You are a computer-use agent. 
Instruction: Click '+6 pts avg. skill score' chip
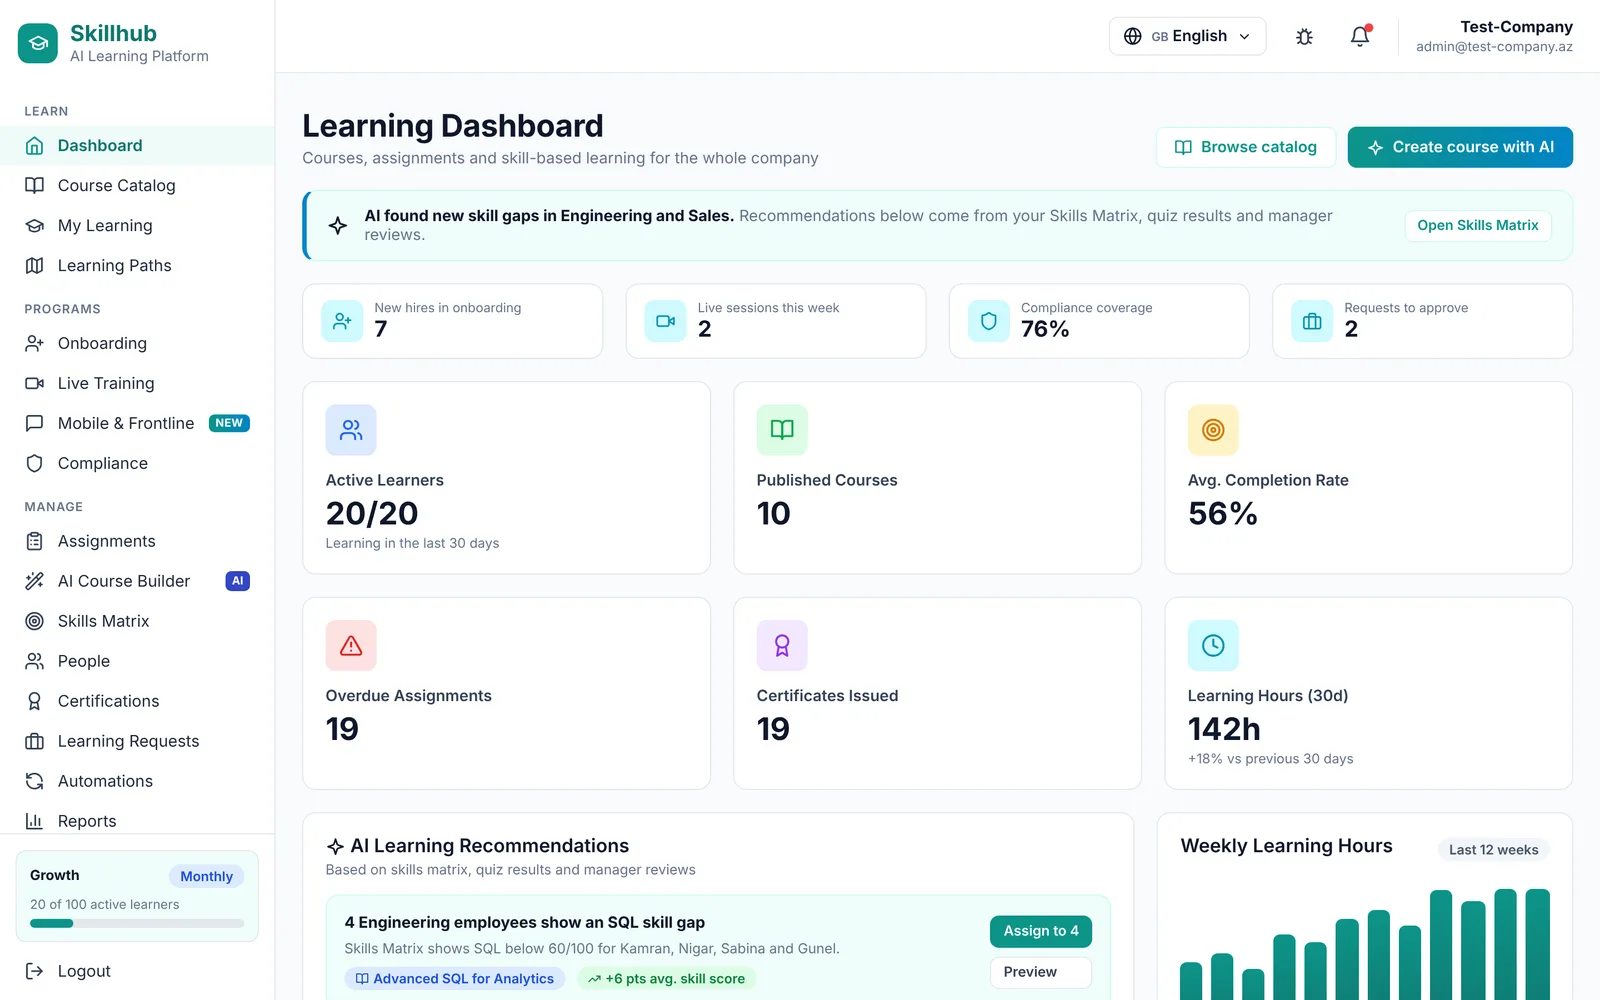667,979
